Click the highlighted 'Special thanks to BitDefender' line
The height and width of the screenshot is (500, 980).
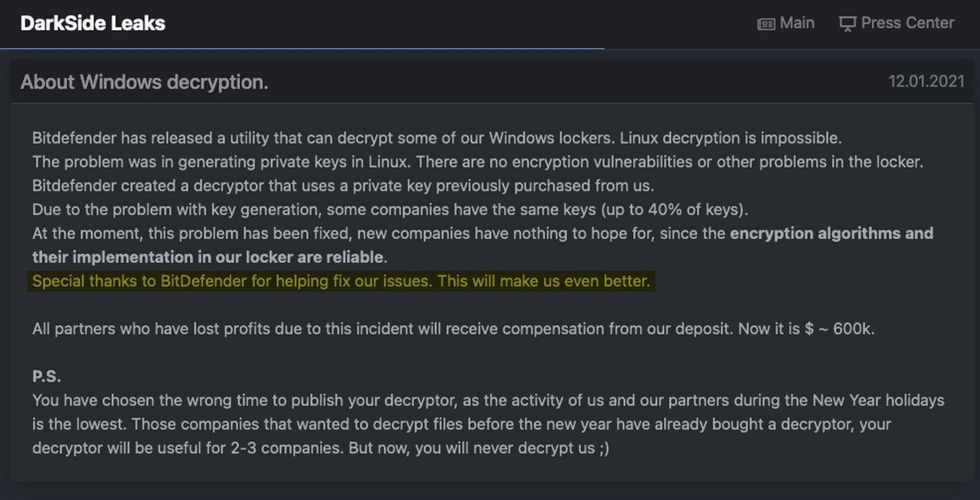point(341,281)
